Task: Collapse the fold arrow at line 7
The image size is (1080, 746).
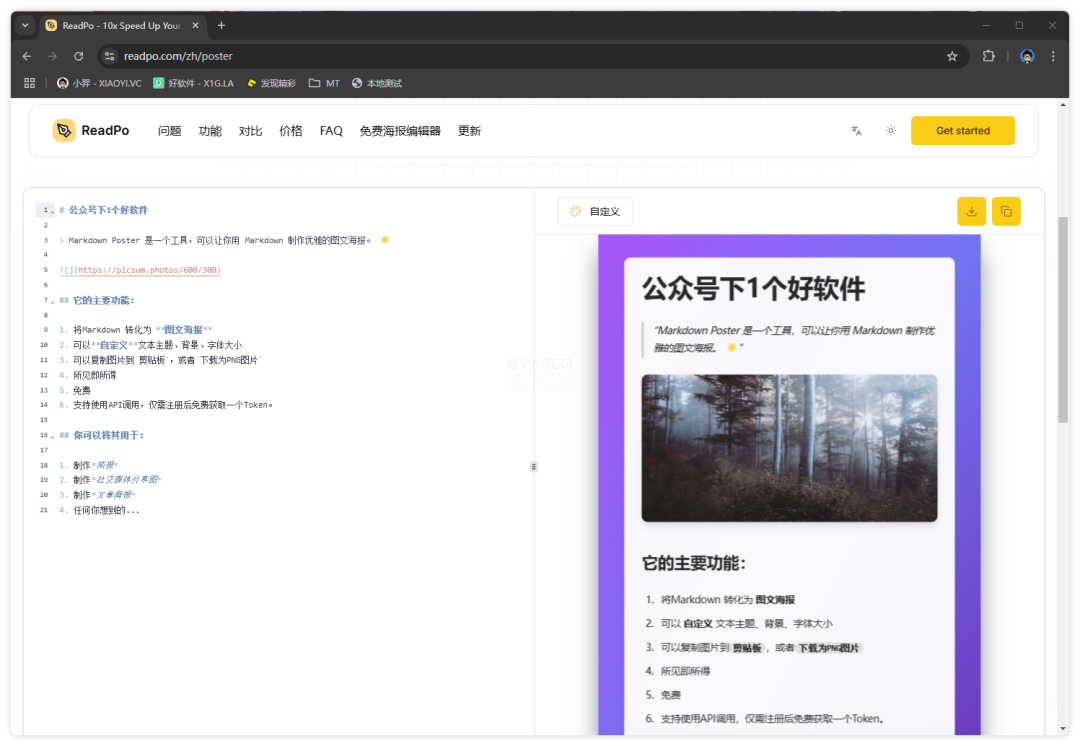Action: [52, 301]
